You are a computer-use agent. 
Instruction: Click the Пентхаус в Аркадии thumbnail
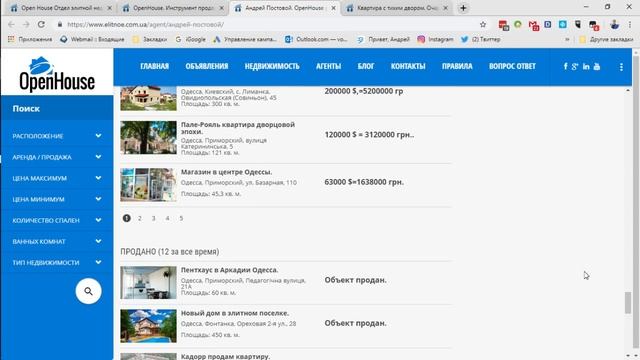coord(148,283)
